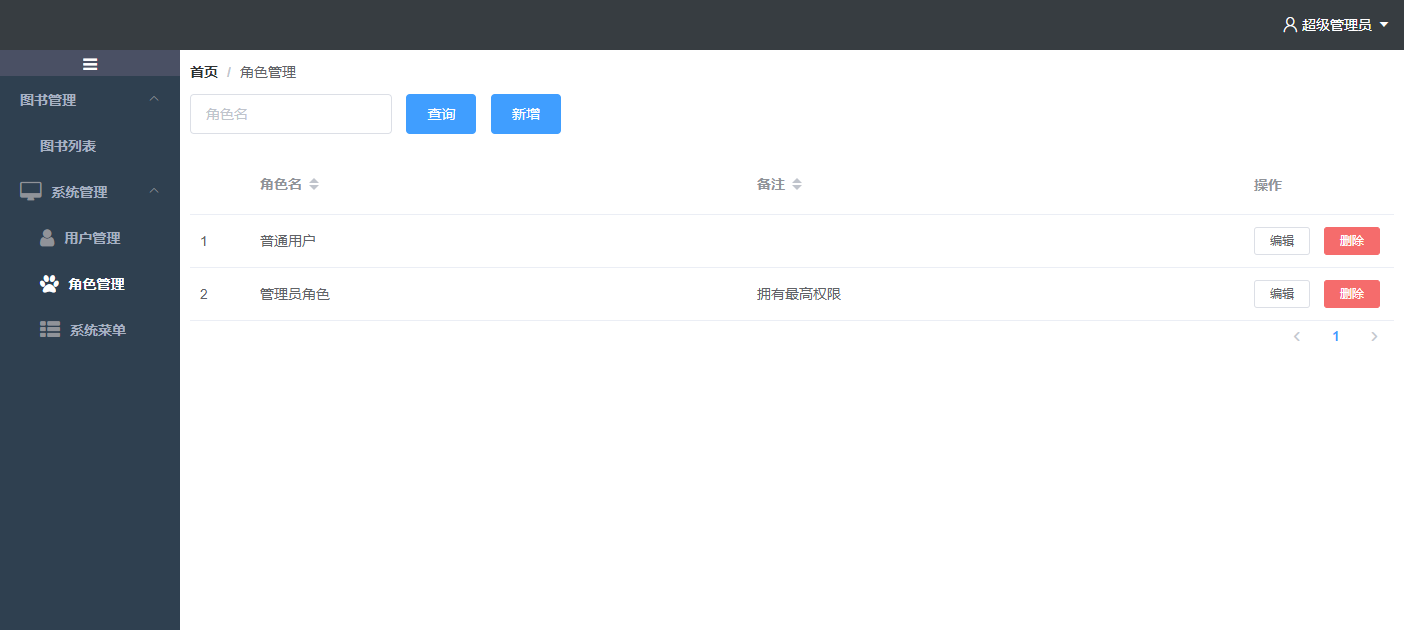Click the 图书管理 submenu title
The width and height of the screenshot is (1404, 630).
click(90, 100)
